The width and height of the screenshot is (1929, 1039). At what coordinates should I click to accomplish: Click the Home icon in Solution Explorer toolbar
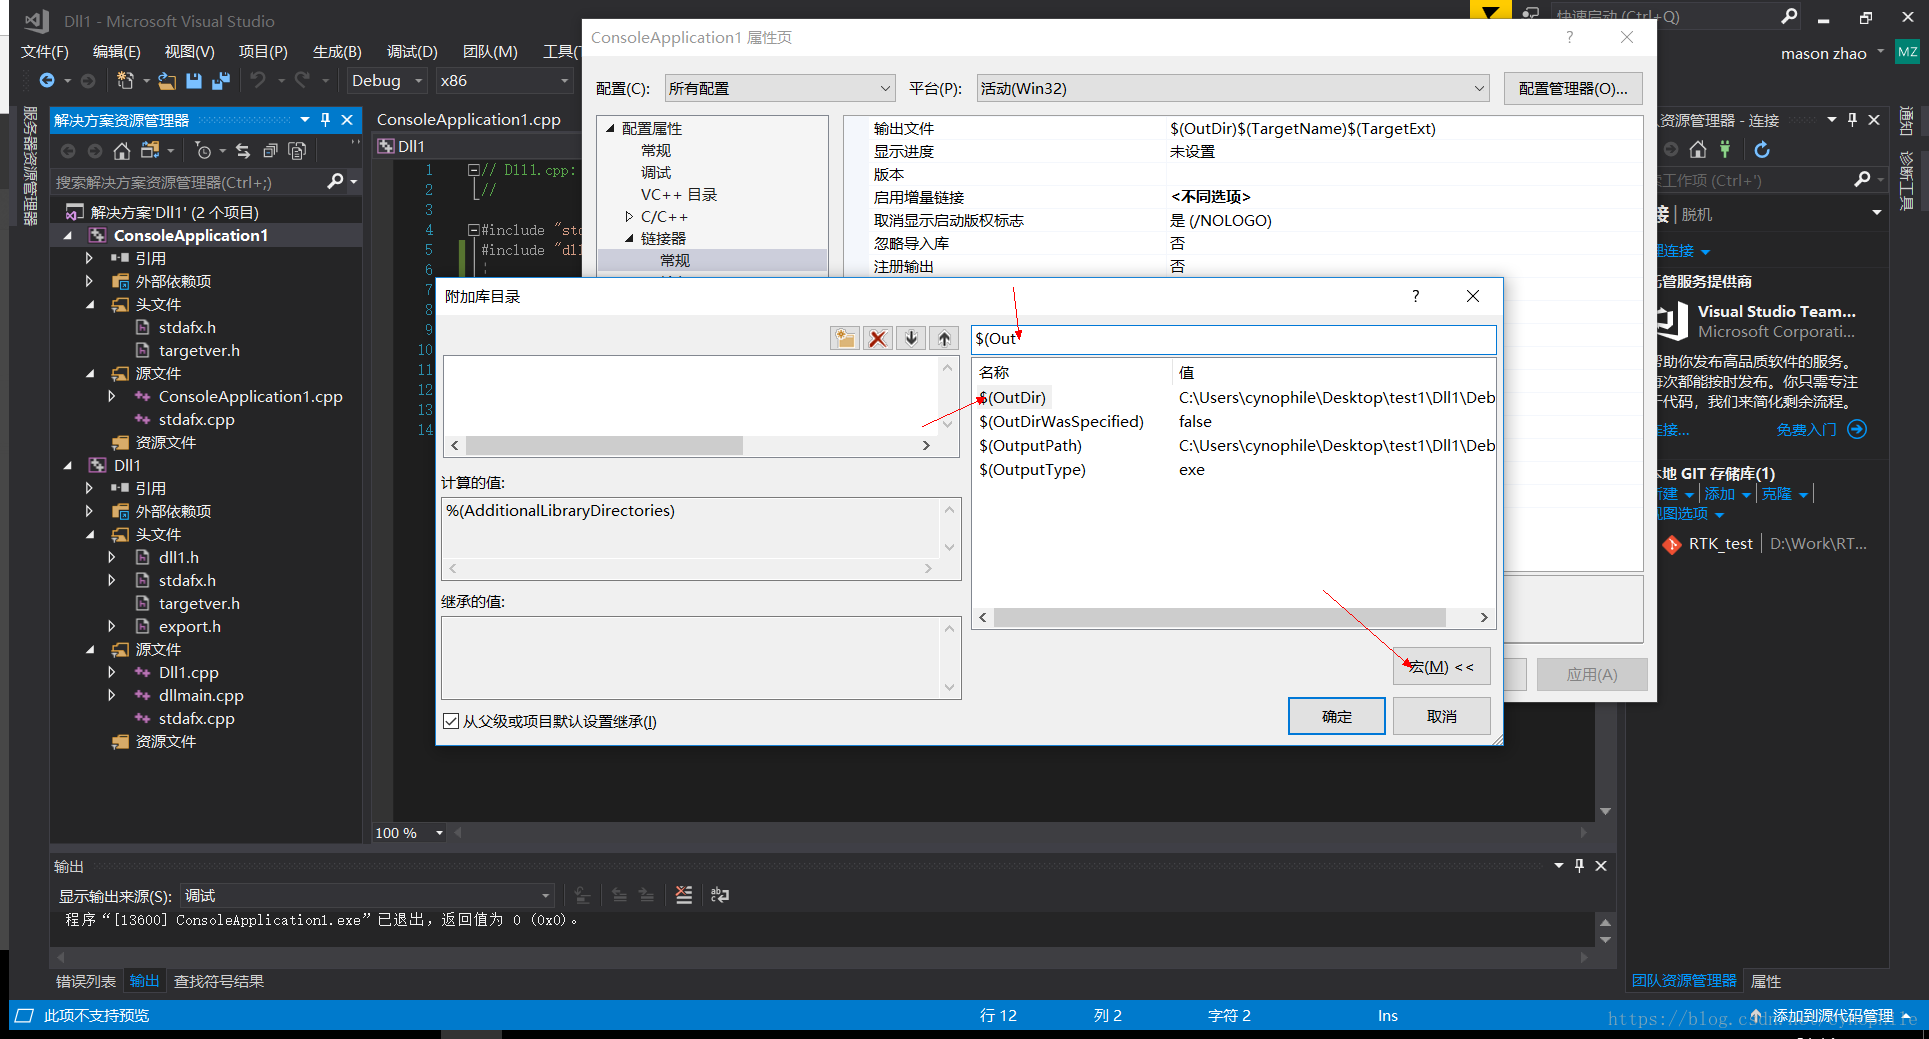click(121, 150)
